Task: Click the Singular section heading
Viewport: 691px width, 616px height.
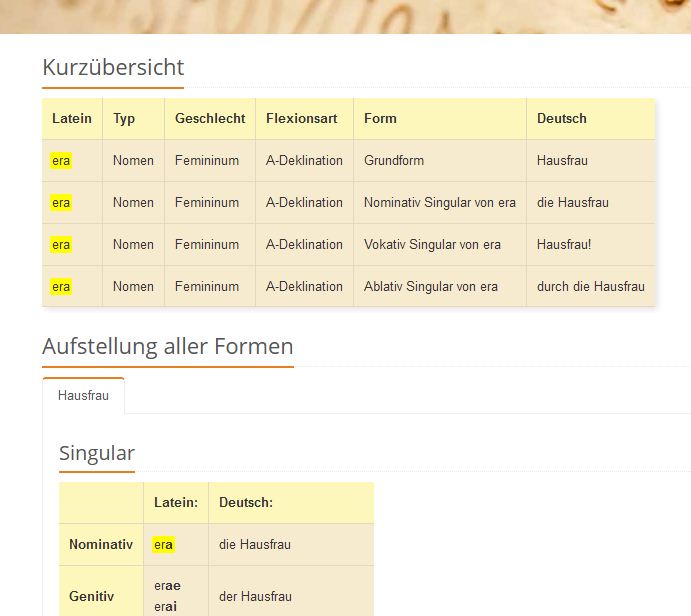Action: 97,453
